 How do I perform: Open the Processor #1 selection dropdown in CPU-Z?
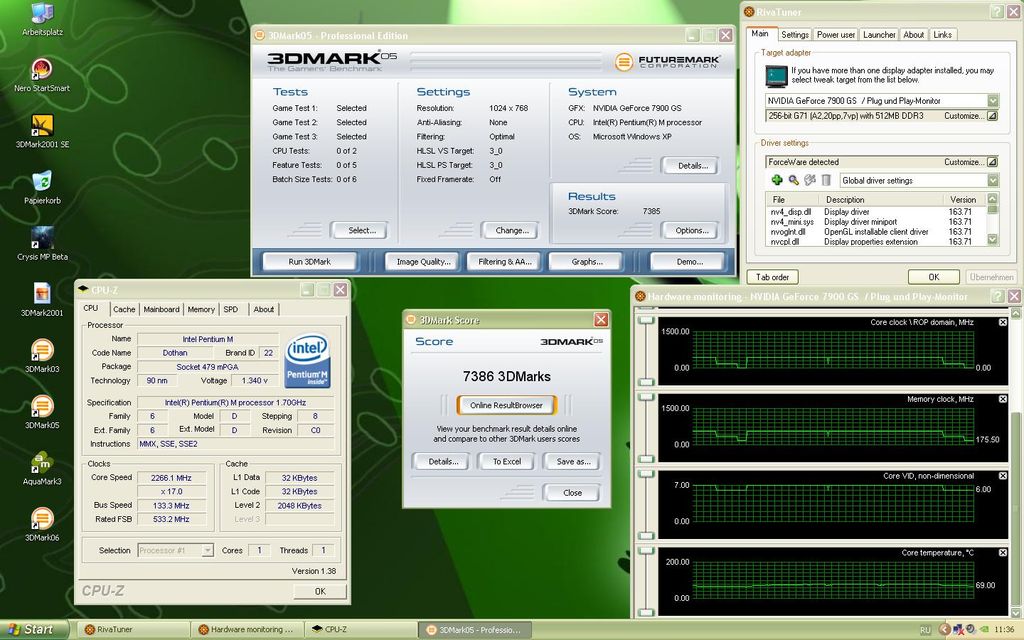click(x=207, y=551)
